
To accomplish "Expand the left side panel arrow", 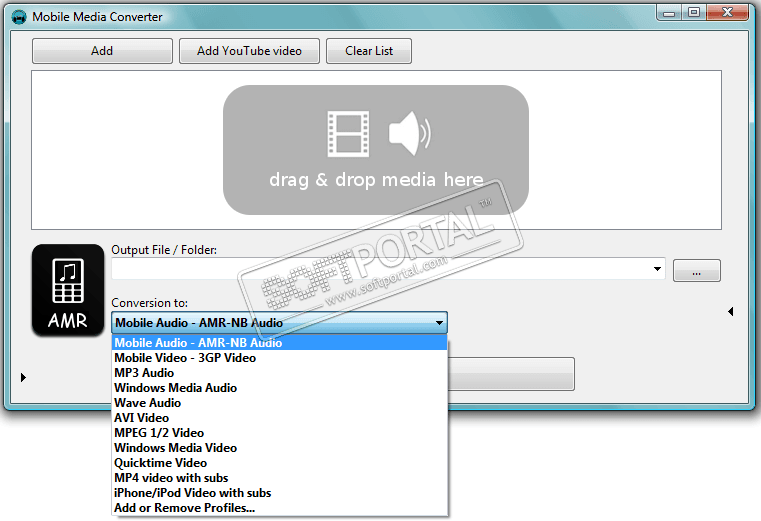I will (x=23, y=377).
